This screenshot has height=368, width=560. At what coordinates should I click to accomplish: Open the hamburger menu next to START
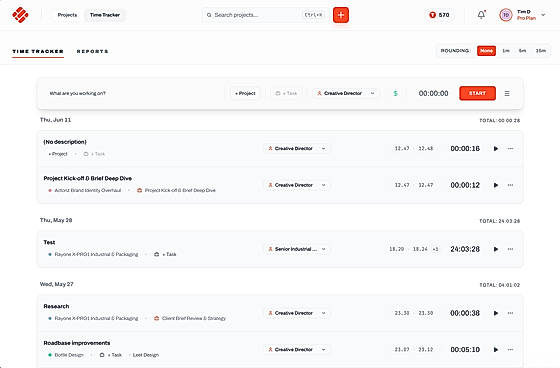(x=507, y=94)
